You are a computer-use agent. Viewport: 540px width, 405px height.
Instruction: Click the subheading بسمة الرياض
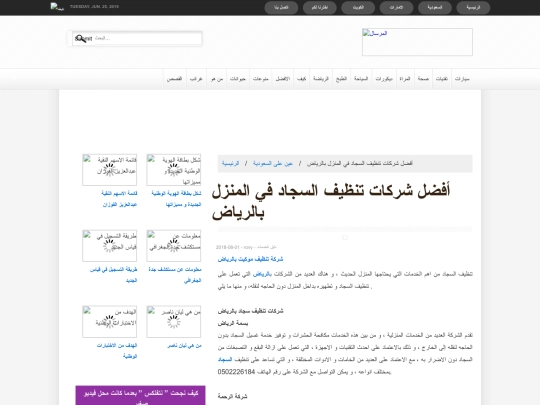233,323
